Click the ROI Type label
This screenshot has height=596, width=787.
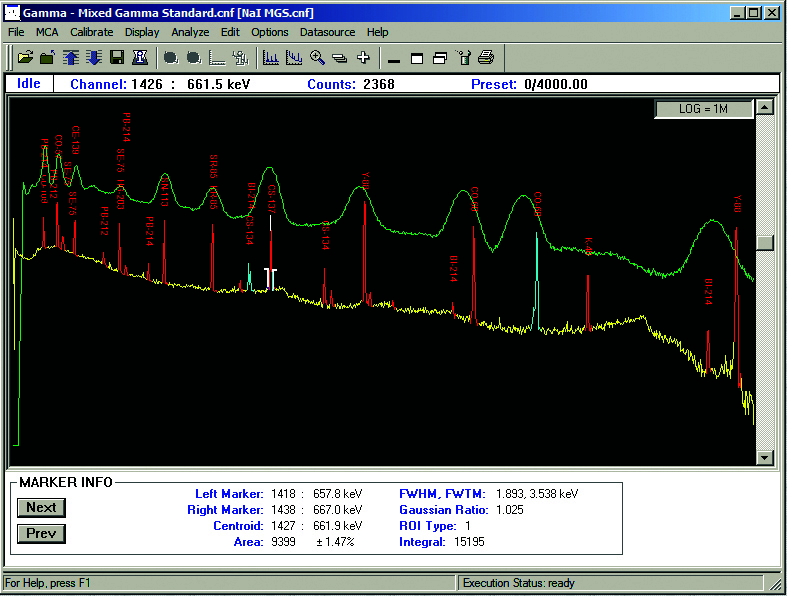pyautogui.click(x=428, y=526)
